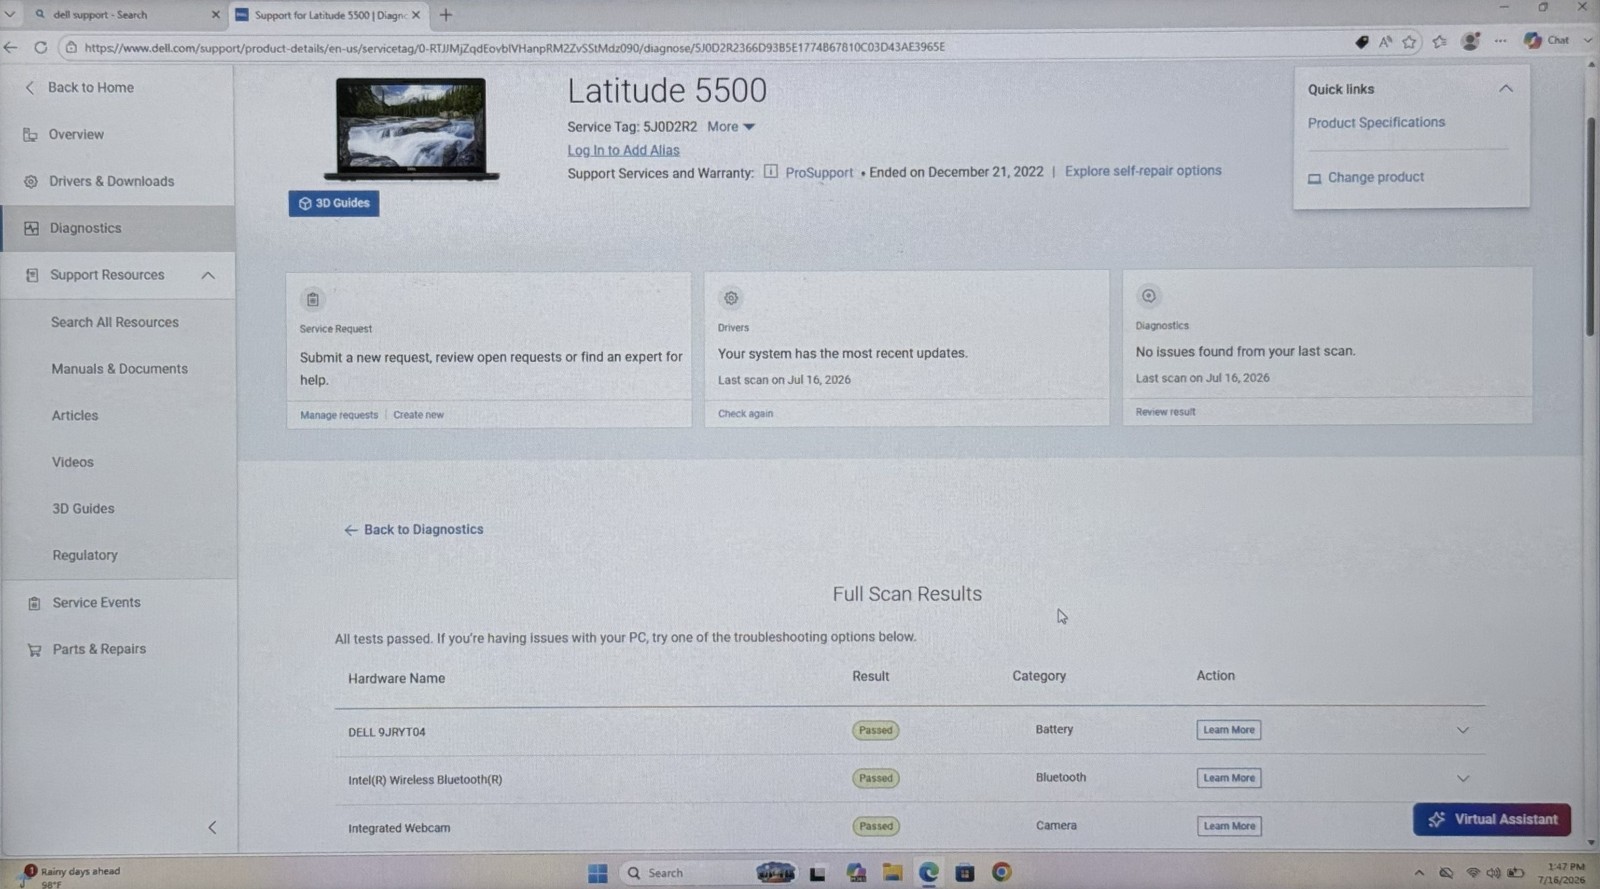Close the Support for Latitude 5500 tab
The image size is (1600, 889).
pos(416,15)
